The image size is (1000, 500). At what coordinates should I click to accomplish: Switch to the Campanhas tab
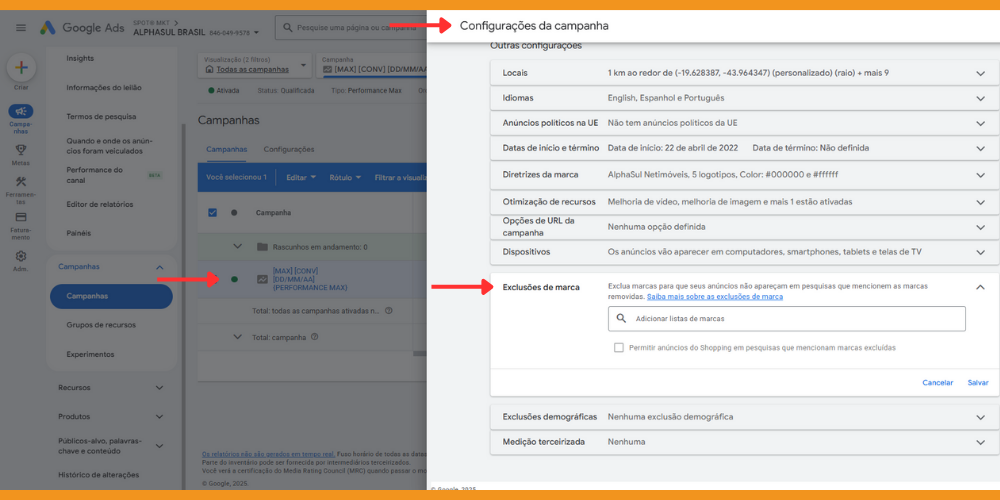pyautogui.click(x=226, y=149)
